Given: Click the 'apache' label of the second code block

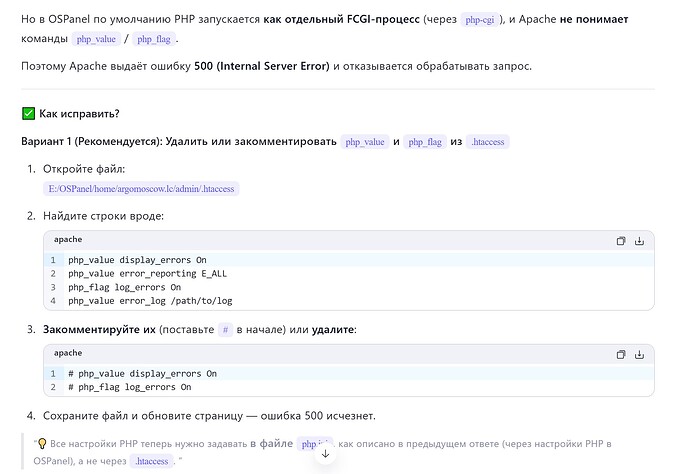Looking at the screenshot, I should [x=68, y=353].
